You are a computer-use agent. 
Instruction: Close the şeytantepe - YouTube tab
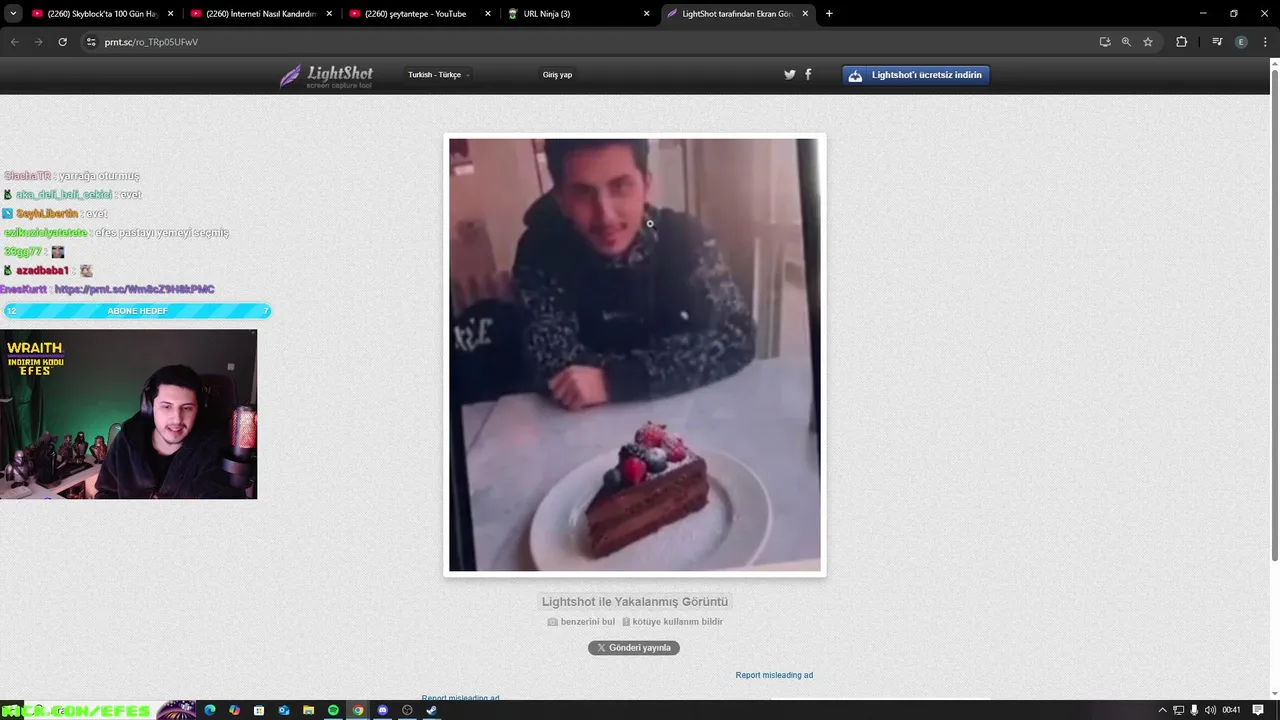[x=488, y=14]
